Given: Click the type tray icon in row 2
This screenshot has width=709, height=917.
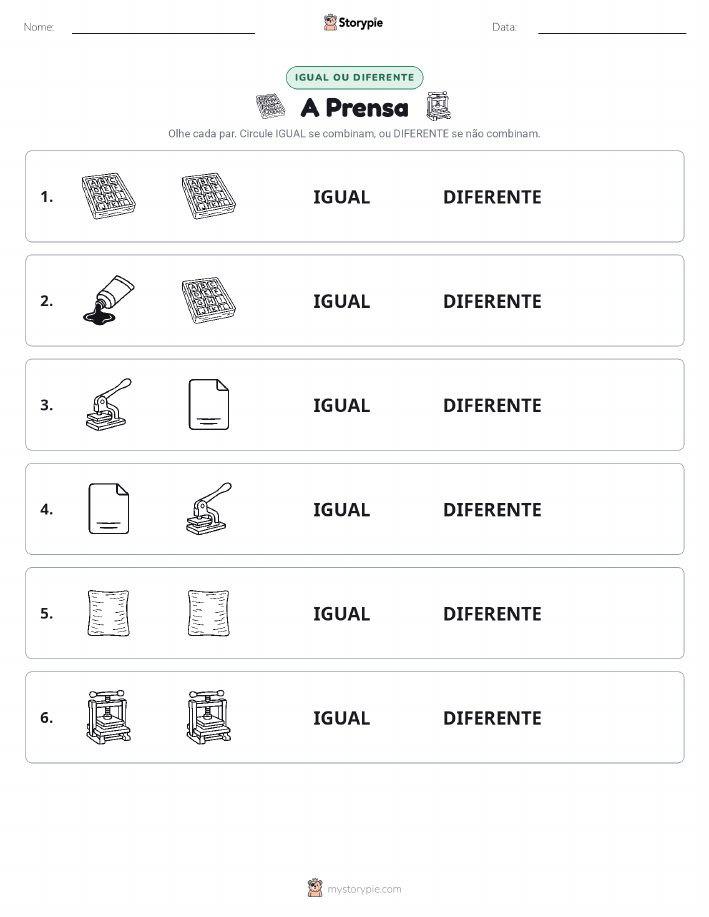Looking at the screenshot, I should click(x=209, y=301).
